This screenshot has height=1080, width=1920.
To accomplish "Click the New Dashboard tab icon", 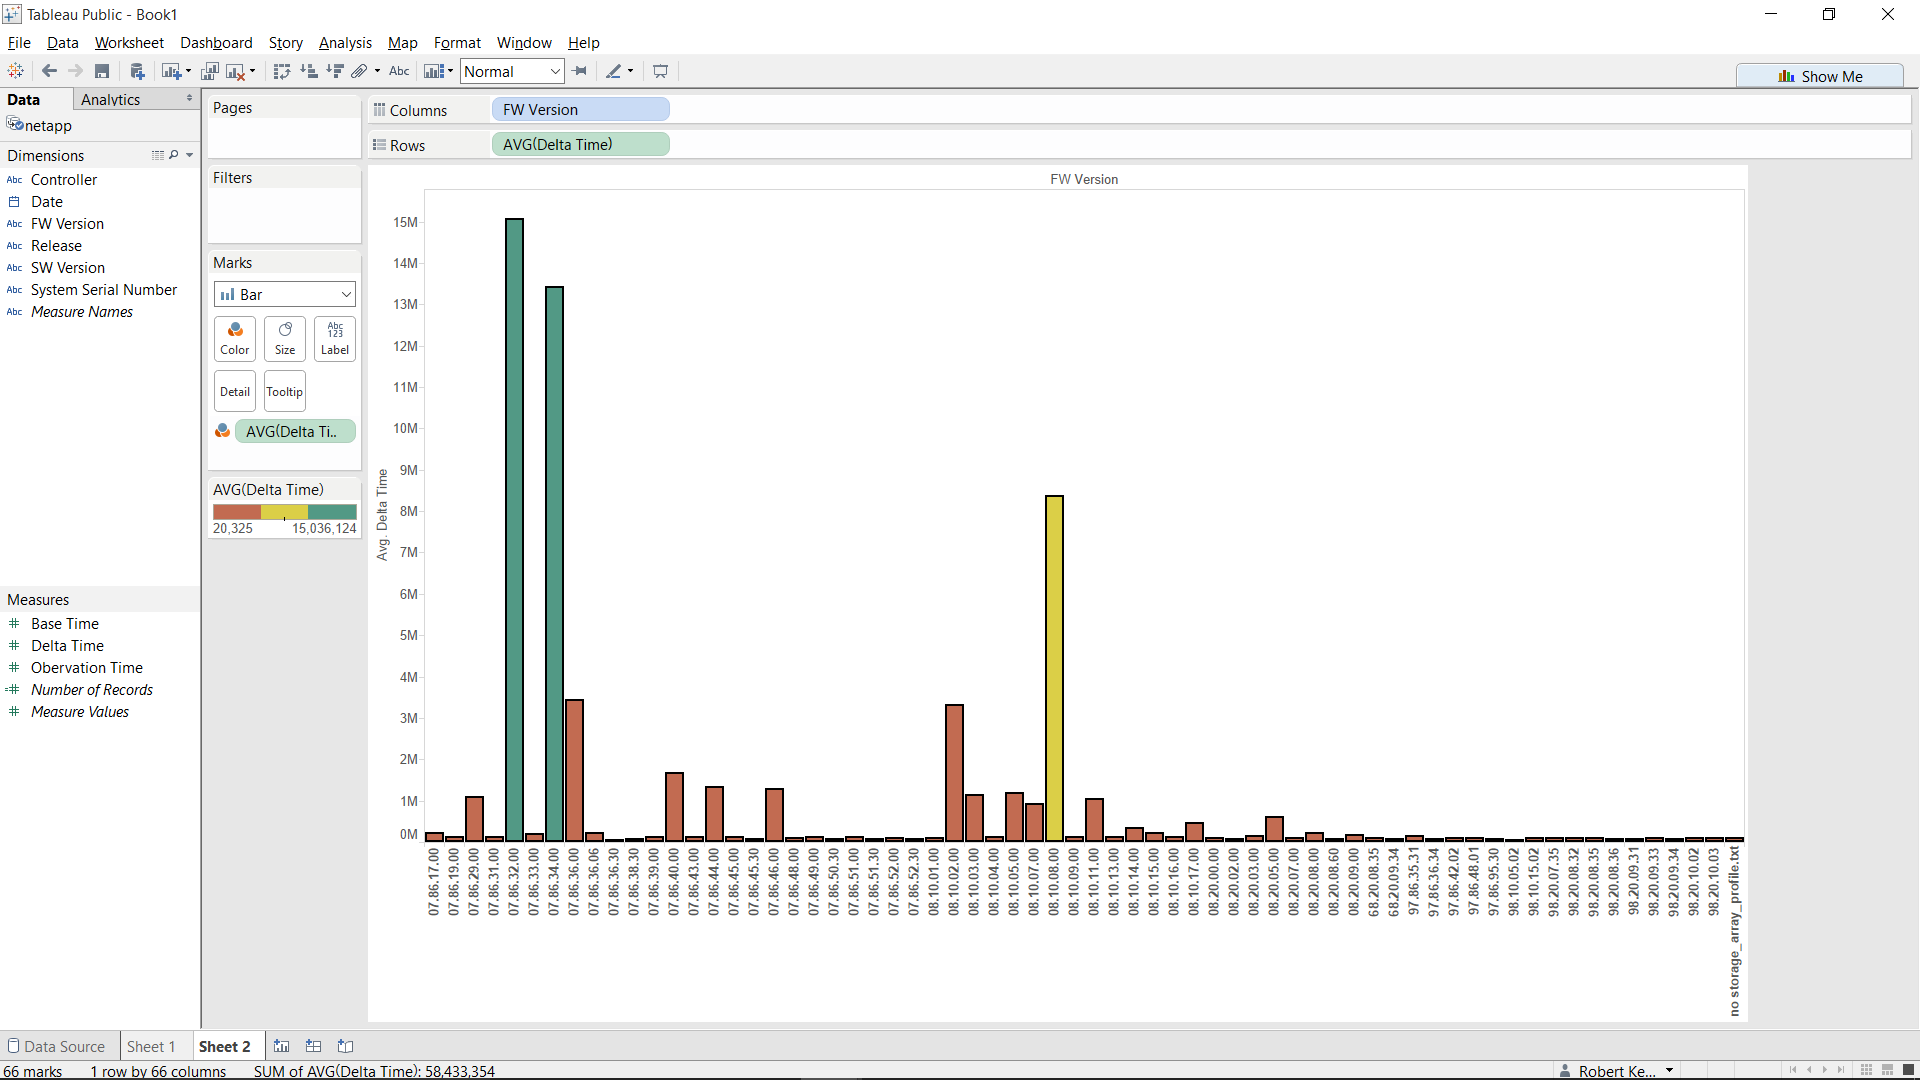I will pyautogui.click(x=314, y=1046).
